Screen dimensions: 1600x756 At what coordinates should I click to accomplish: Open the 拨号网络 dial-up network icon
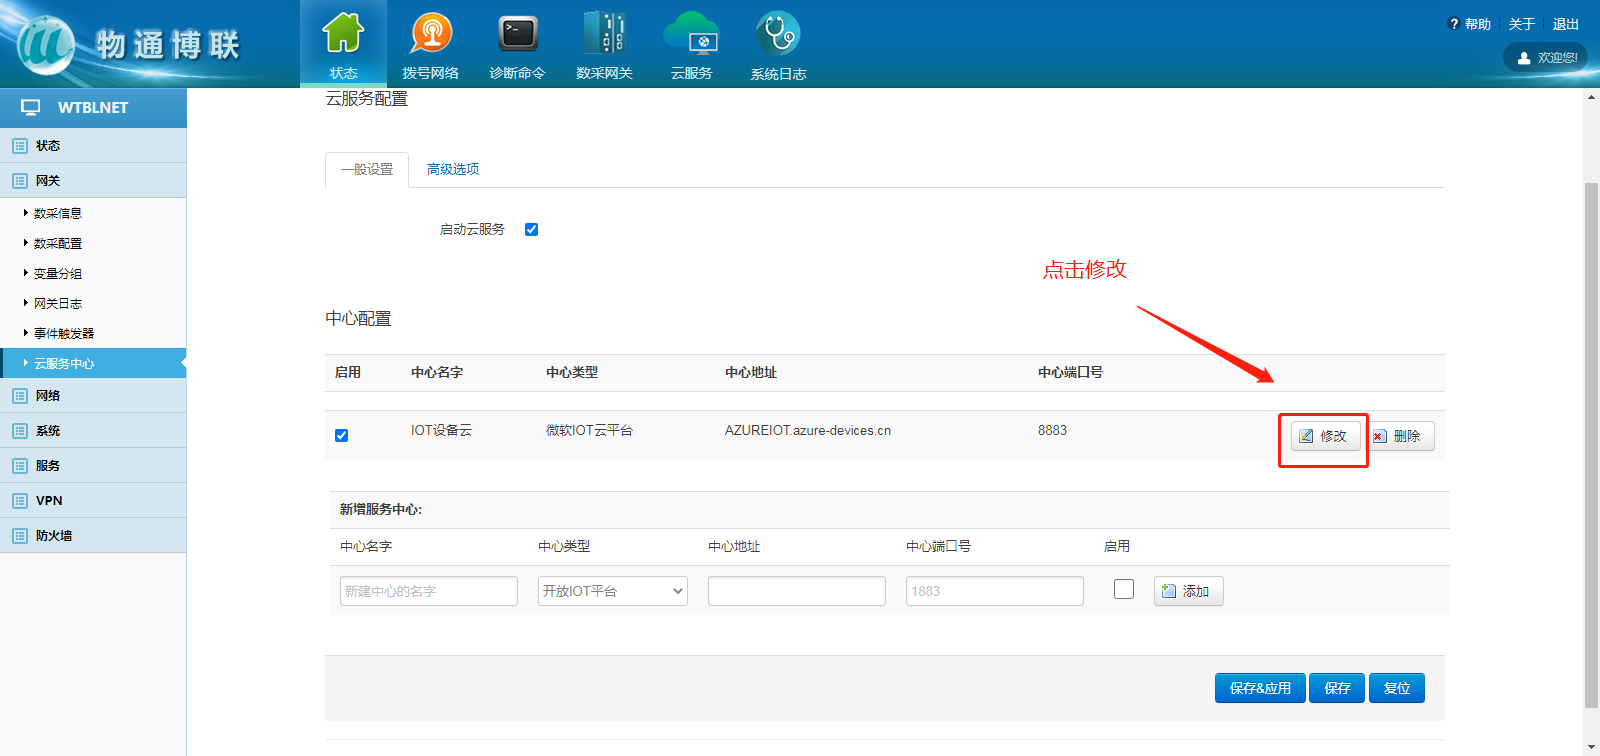(x=431, y=33)
